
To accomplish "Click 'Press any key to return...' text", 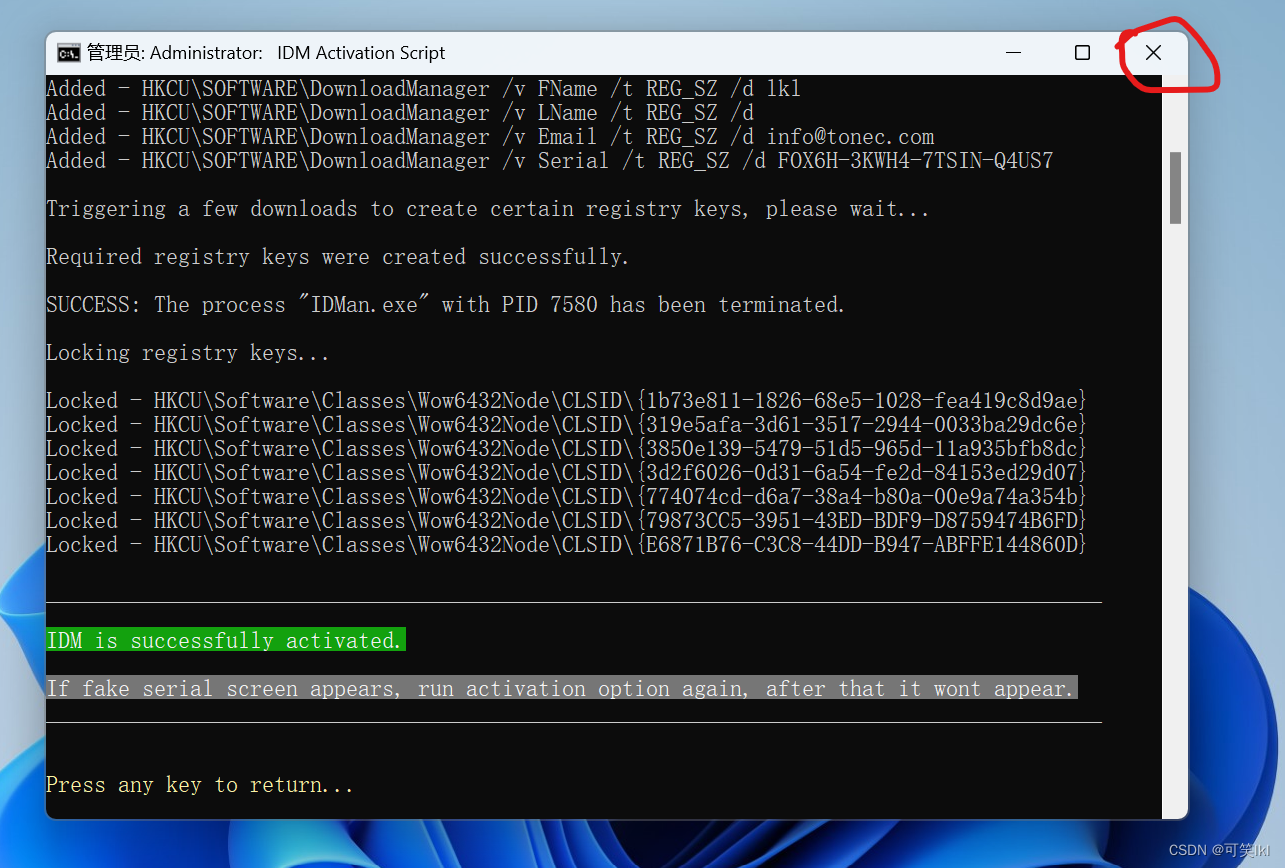I will pyautogui.click(x=200, y=785).
